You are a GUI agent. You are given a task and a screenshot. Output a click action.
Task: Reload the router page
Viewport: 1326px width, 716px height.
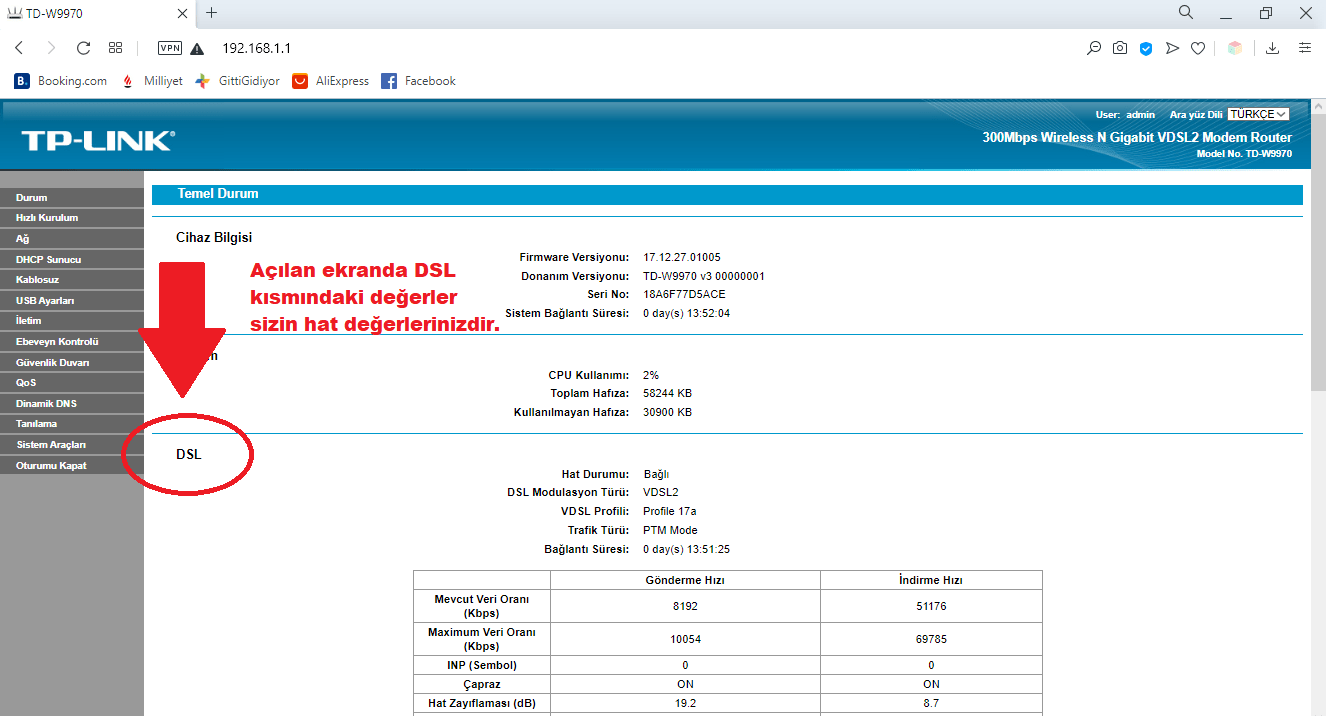[x=83, y=48]
